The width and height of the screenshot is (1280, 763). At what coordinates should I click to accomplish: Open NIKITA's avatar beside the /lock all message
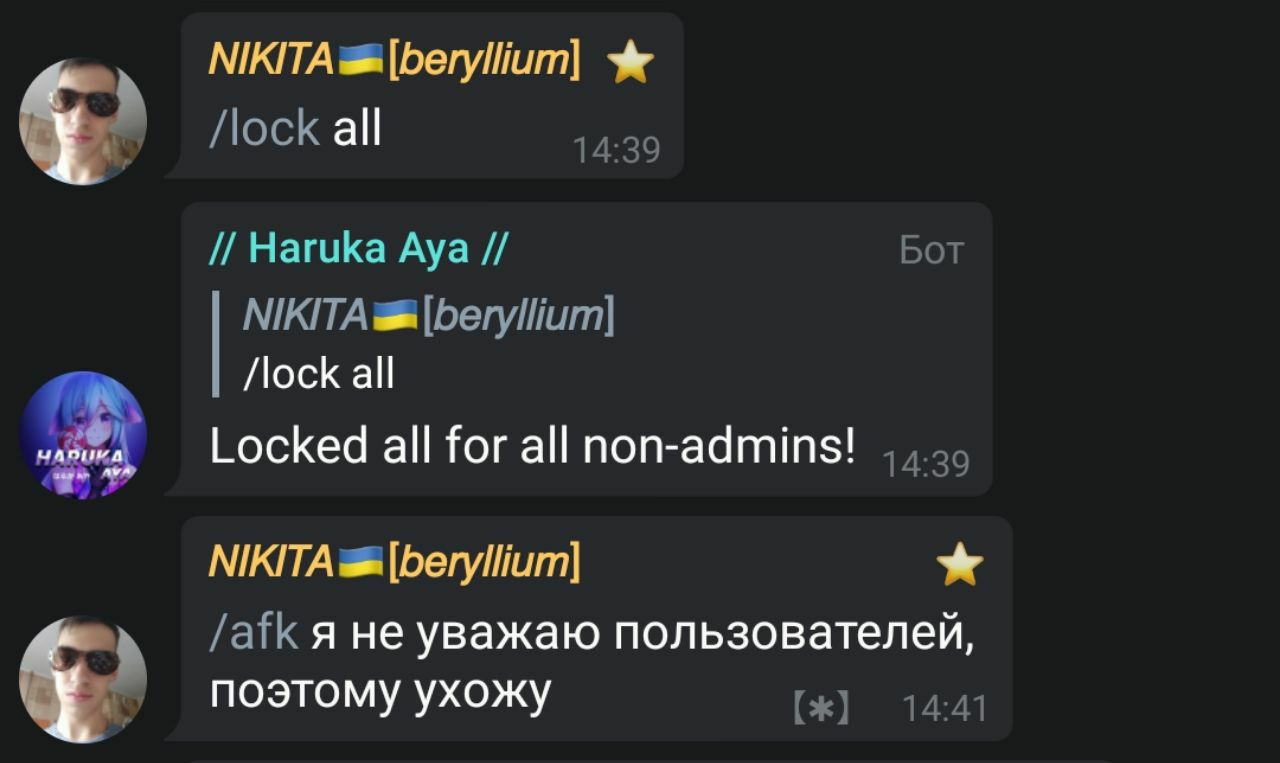(83, 121)
